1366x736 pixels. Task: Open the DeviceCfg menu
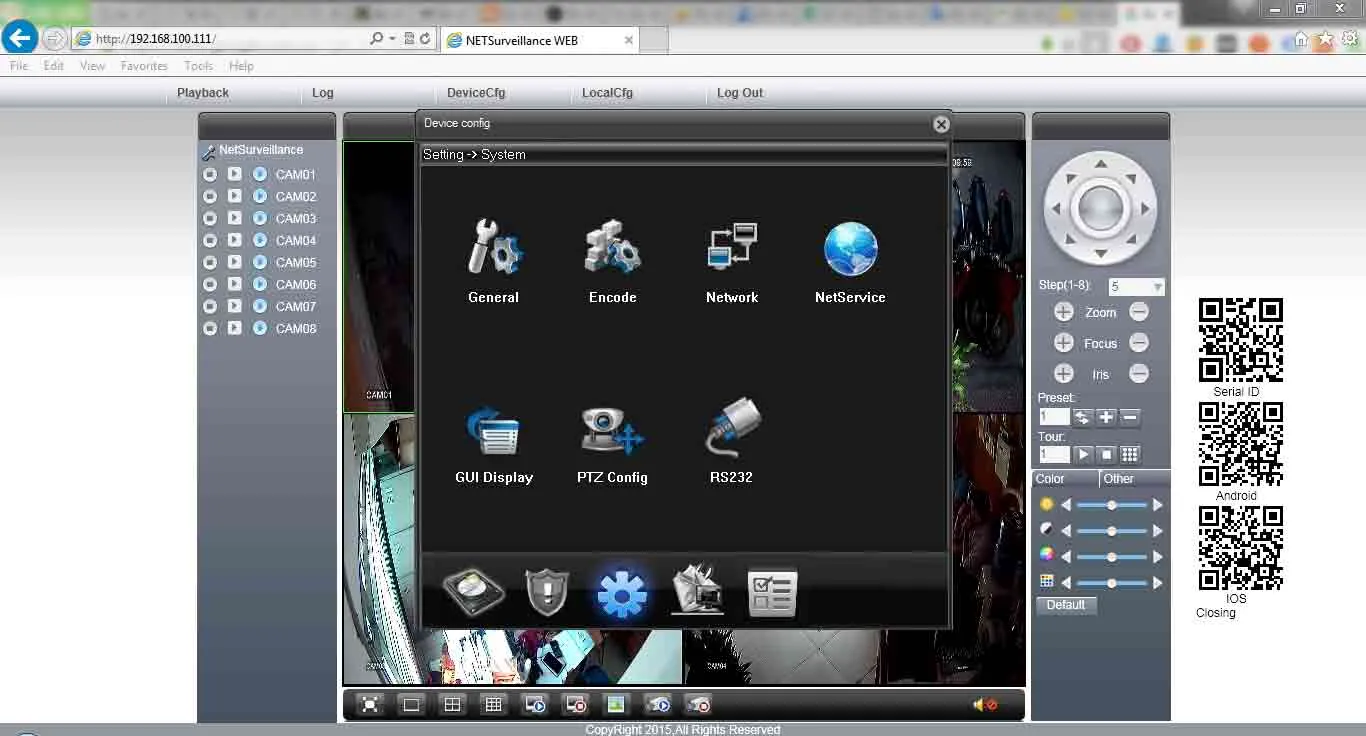click(477, 92)
